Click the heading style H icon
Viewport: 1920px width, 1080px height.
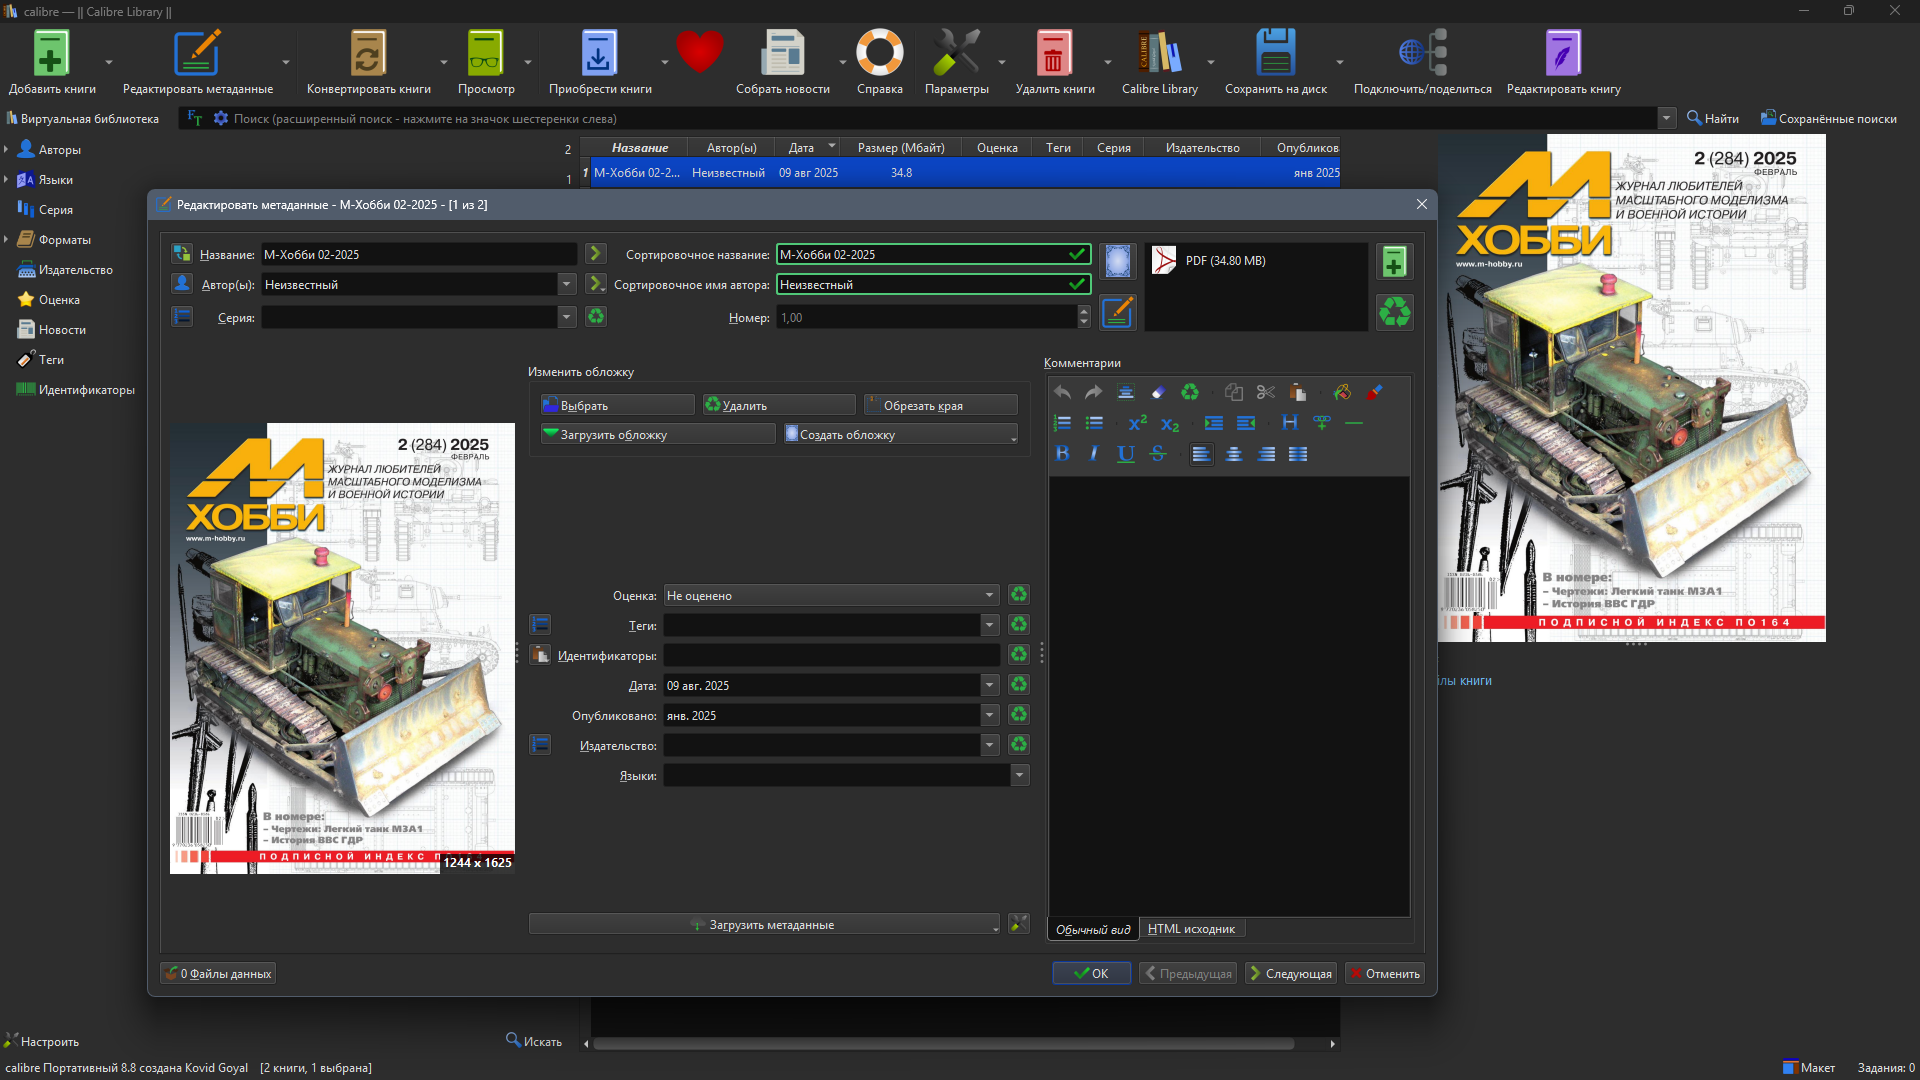tap(1290, 423)
